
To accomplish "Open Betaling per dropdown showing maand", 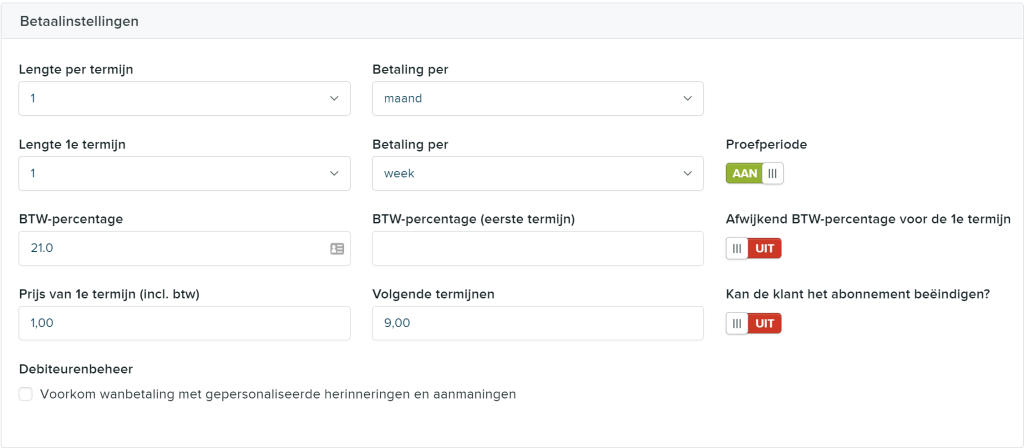I will [537, 99].
